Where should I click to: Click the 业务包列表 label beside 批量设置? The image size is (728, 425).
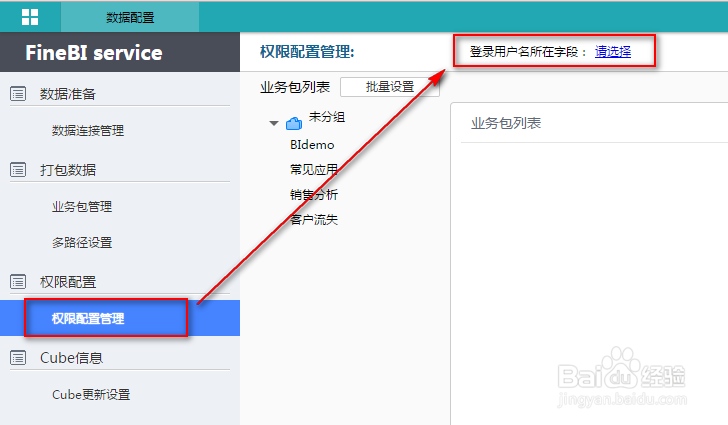click(x=295, y=87)
